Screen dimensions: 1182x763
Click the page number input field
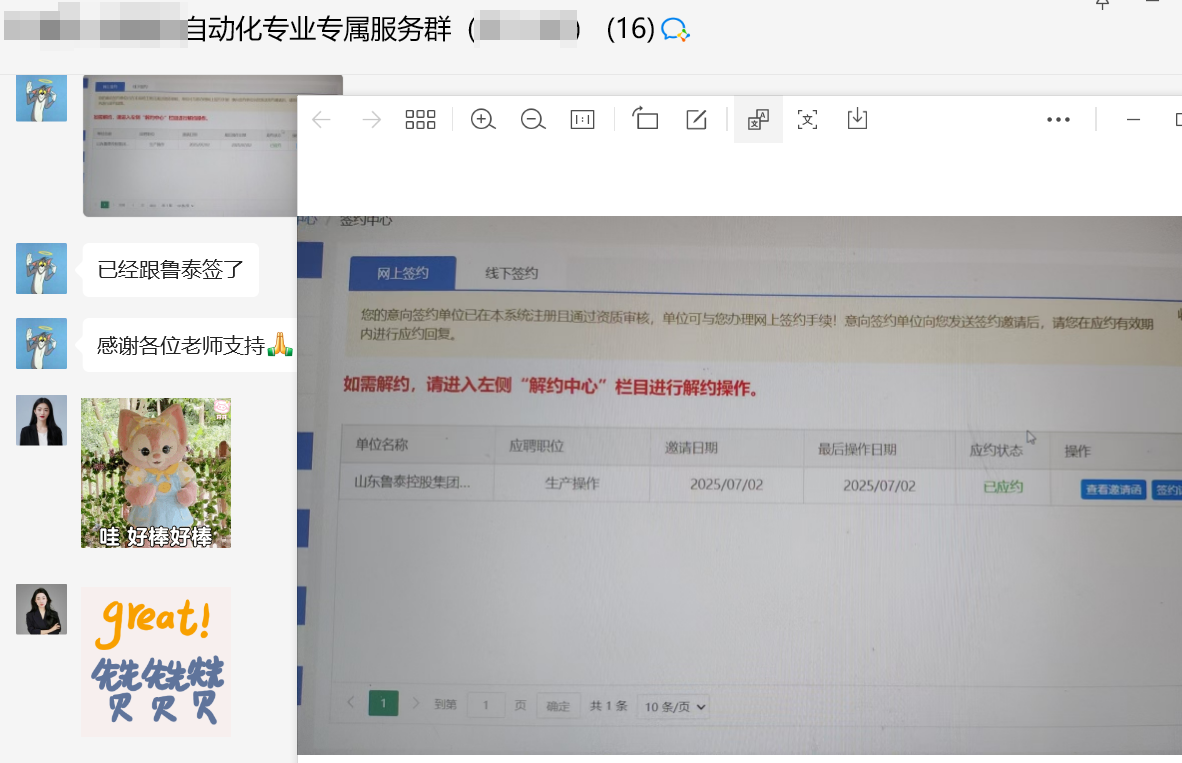pos(486,705)
